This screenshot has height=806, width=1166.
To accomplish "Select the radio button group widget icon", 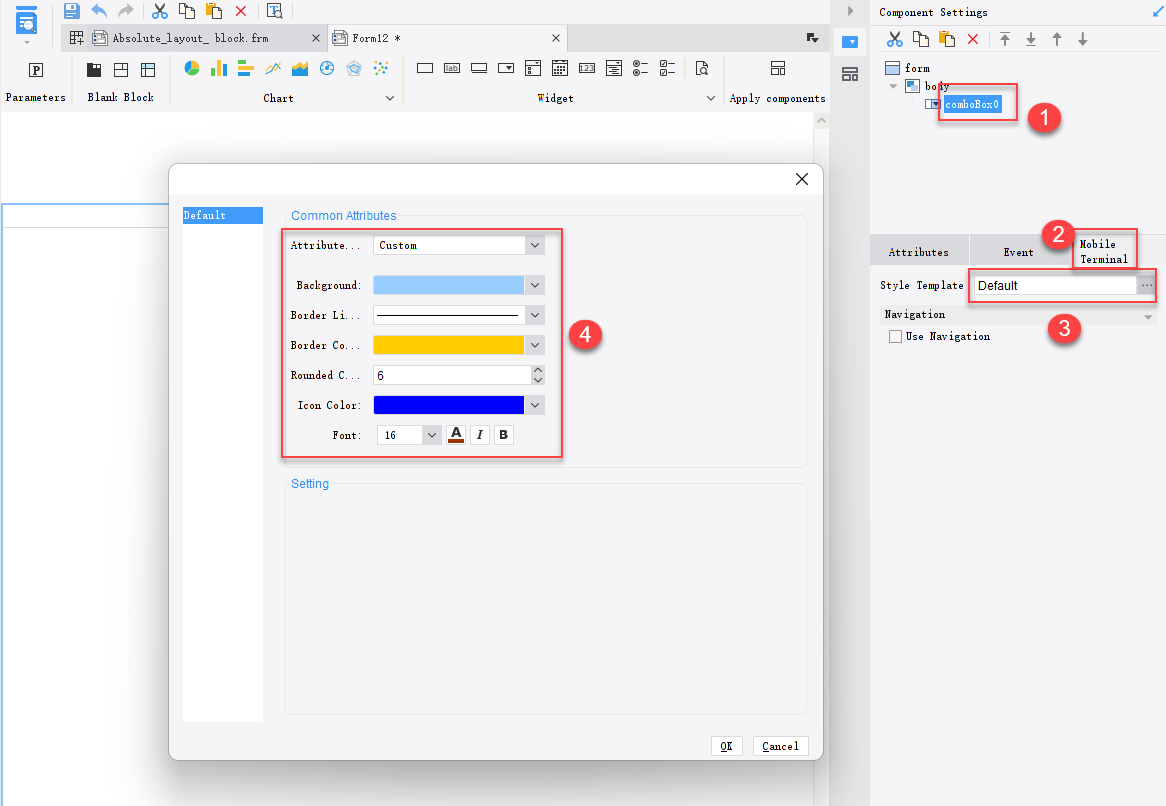I will click(x=640, y=68).
